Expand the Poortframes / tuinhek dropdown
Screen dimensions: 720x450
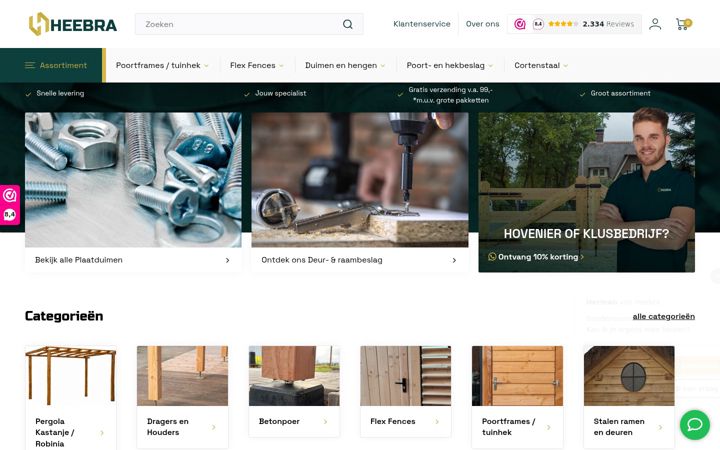tap(162, 65)
